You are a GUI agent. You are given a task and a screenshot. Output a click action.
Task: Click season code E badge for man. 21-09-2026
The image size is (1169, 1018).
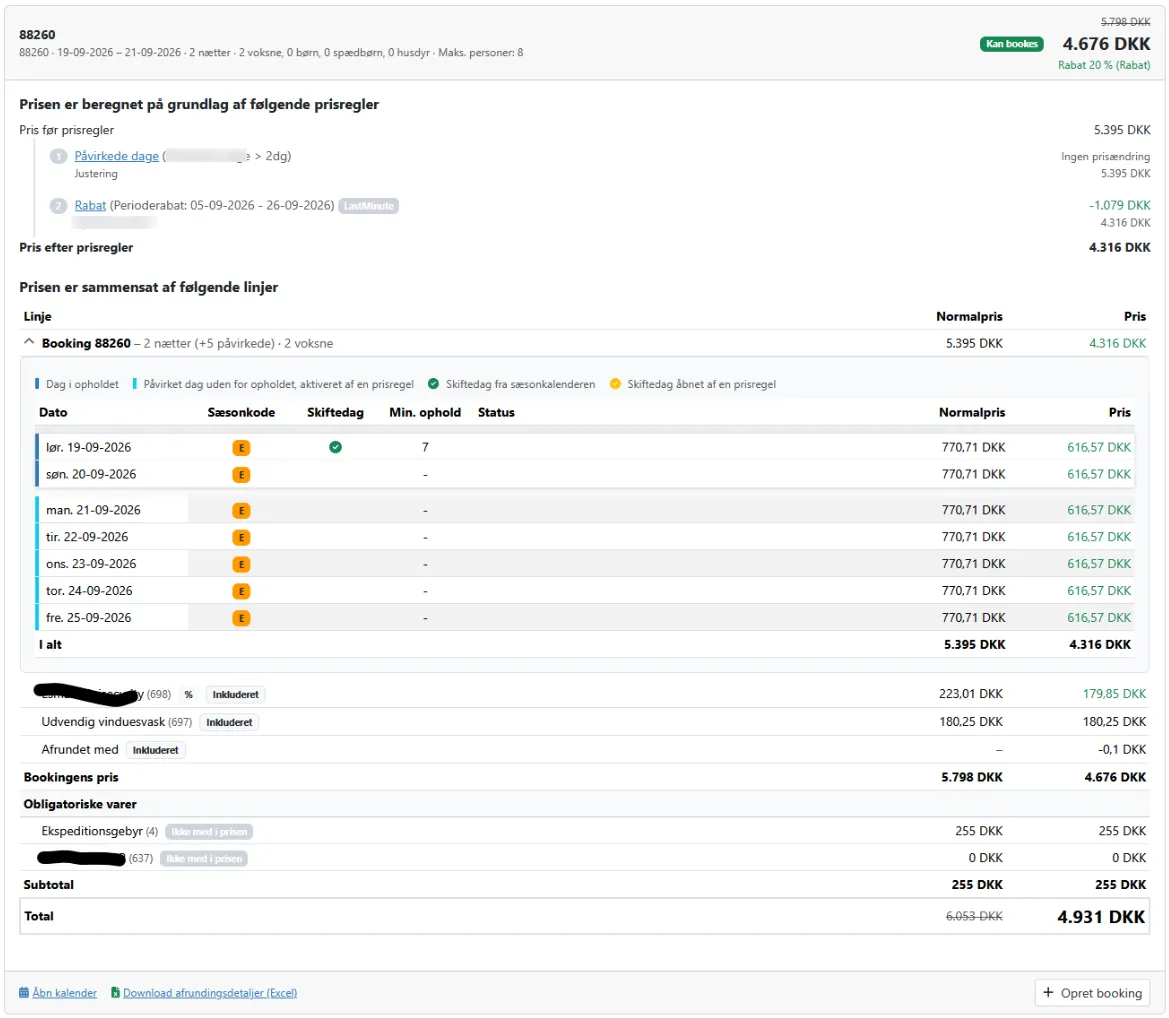241,510
